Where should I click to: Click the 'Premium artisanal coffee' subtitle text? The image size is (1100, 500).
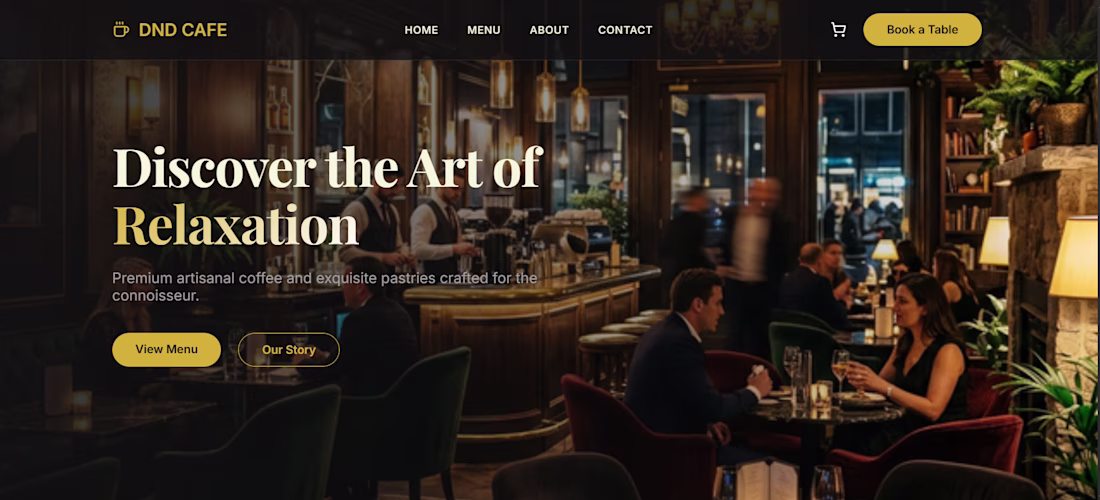click(325, 287)
